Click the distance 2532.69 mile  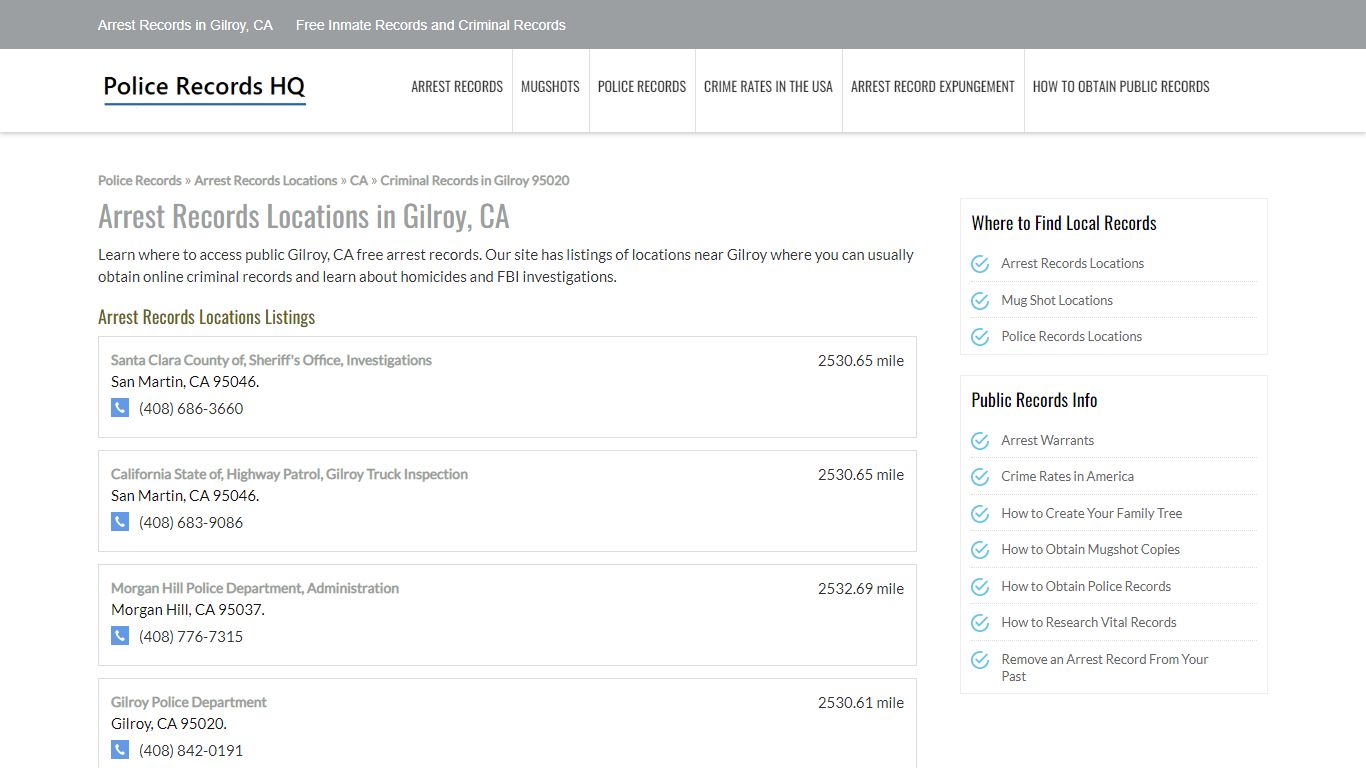[x=861, y=588]
